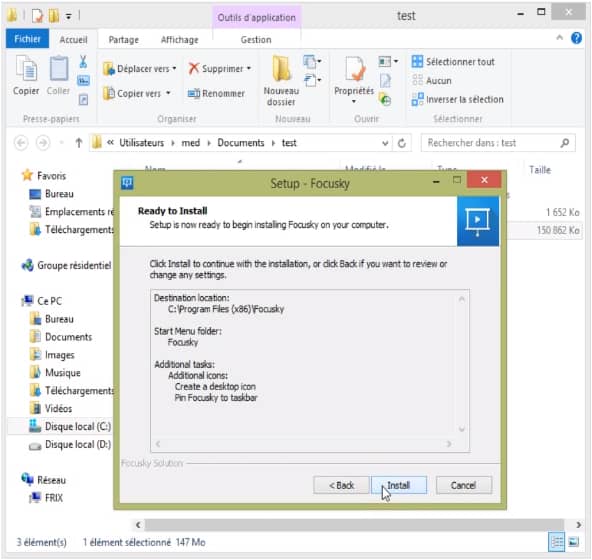Select Documents under Ce PC
592x560 pixels.
coord(61,337)
